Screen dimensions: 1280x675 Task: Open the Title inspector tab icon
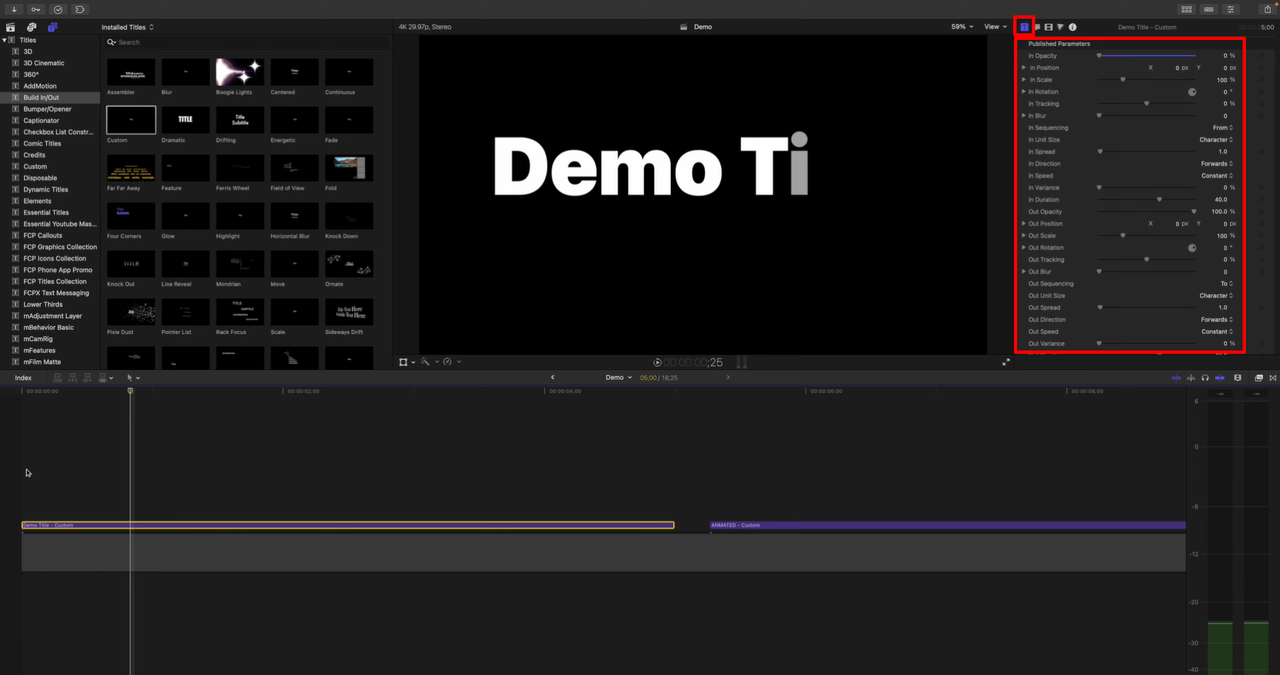[x=1024, y=27]
